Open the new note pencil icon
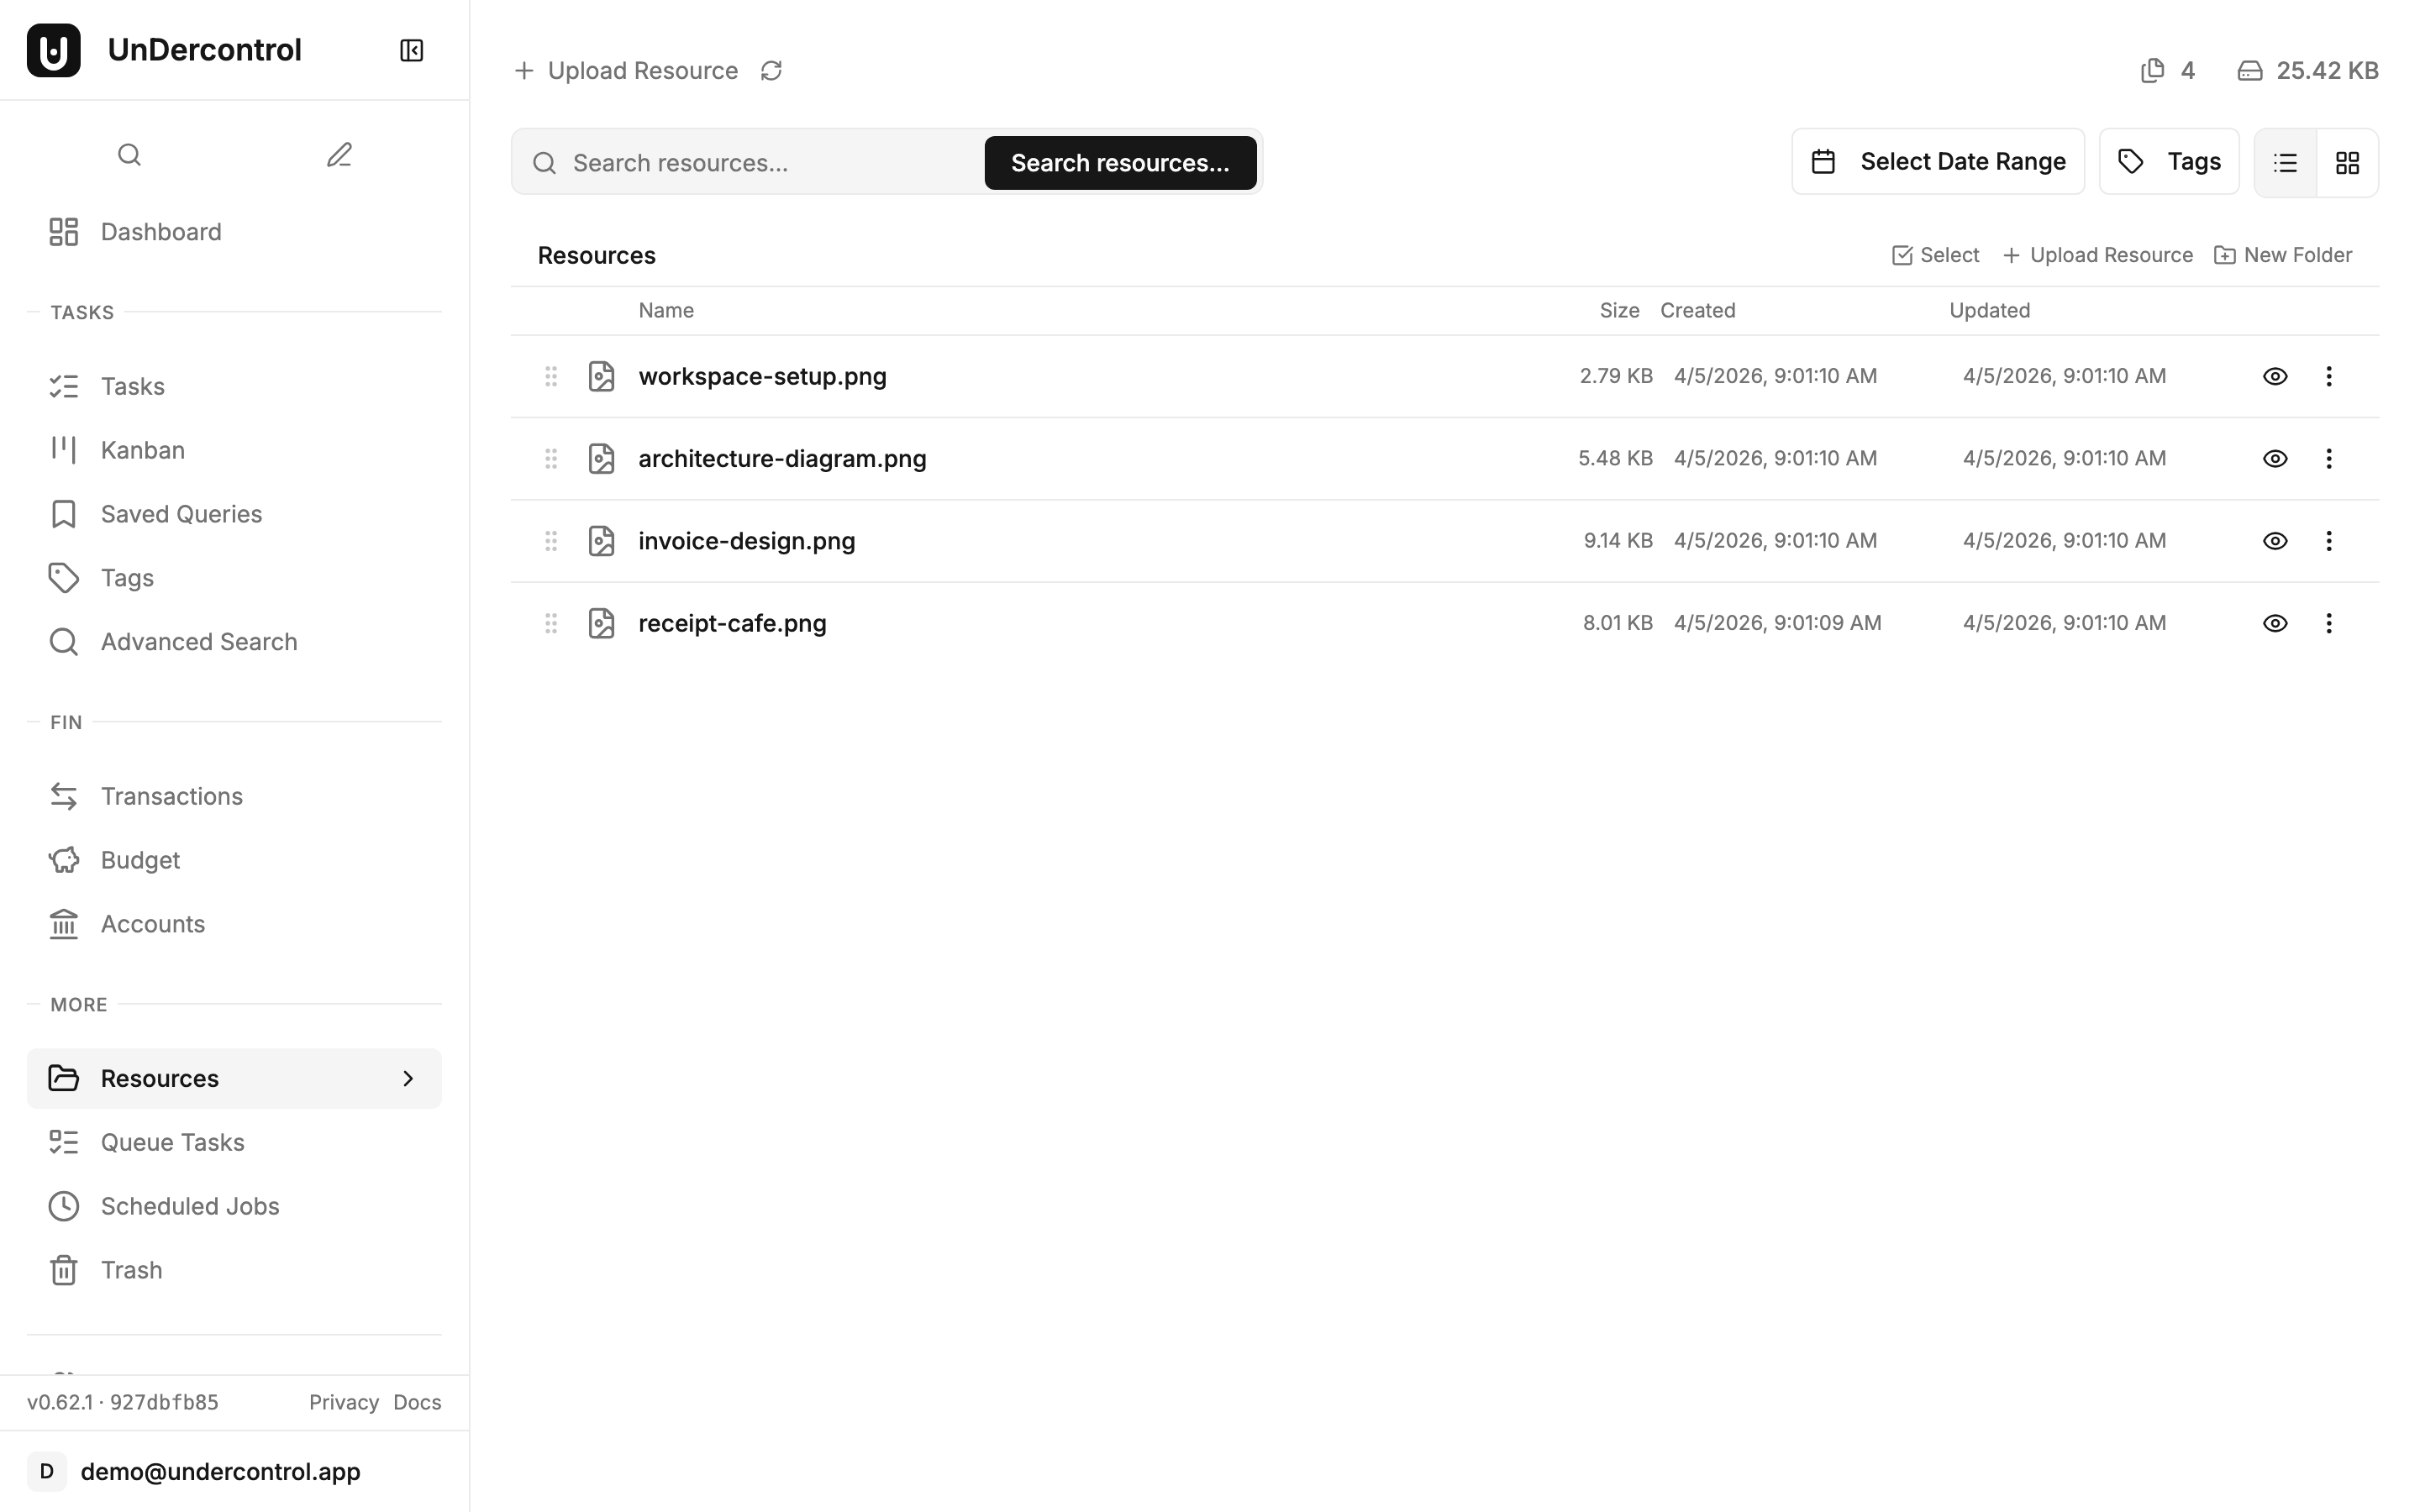The image size is (2420, 1512). point(339,154)
